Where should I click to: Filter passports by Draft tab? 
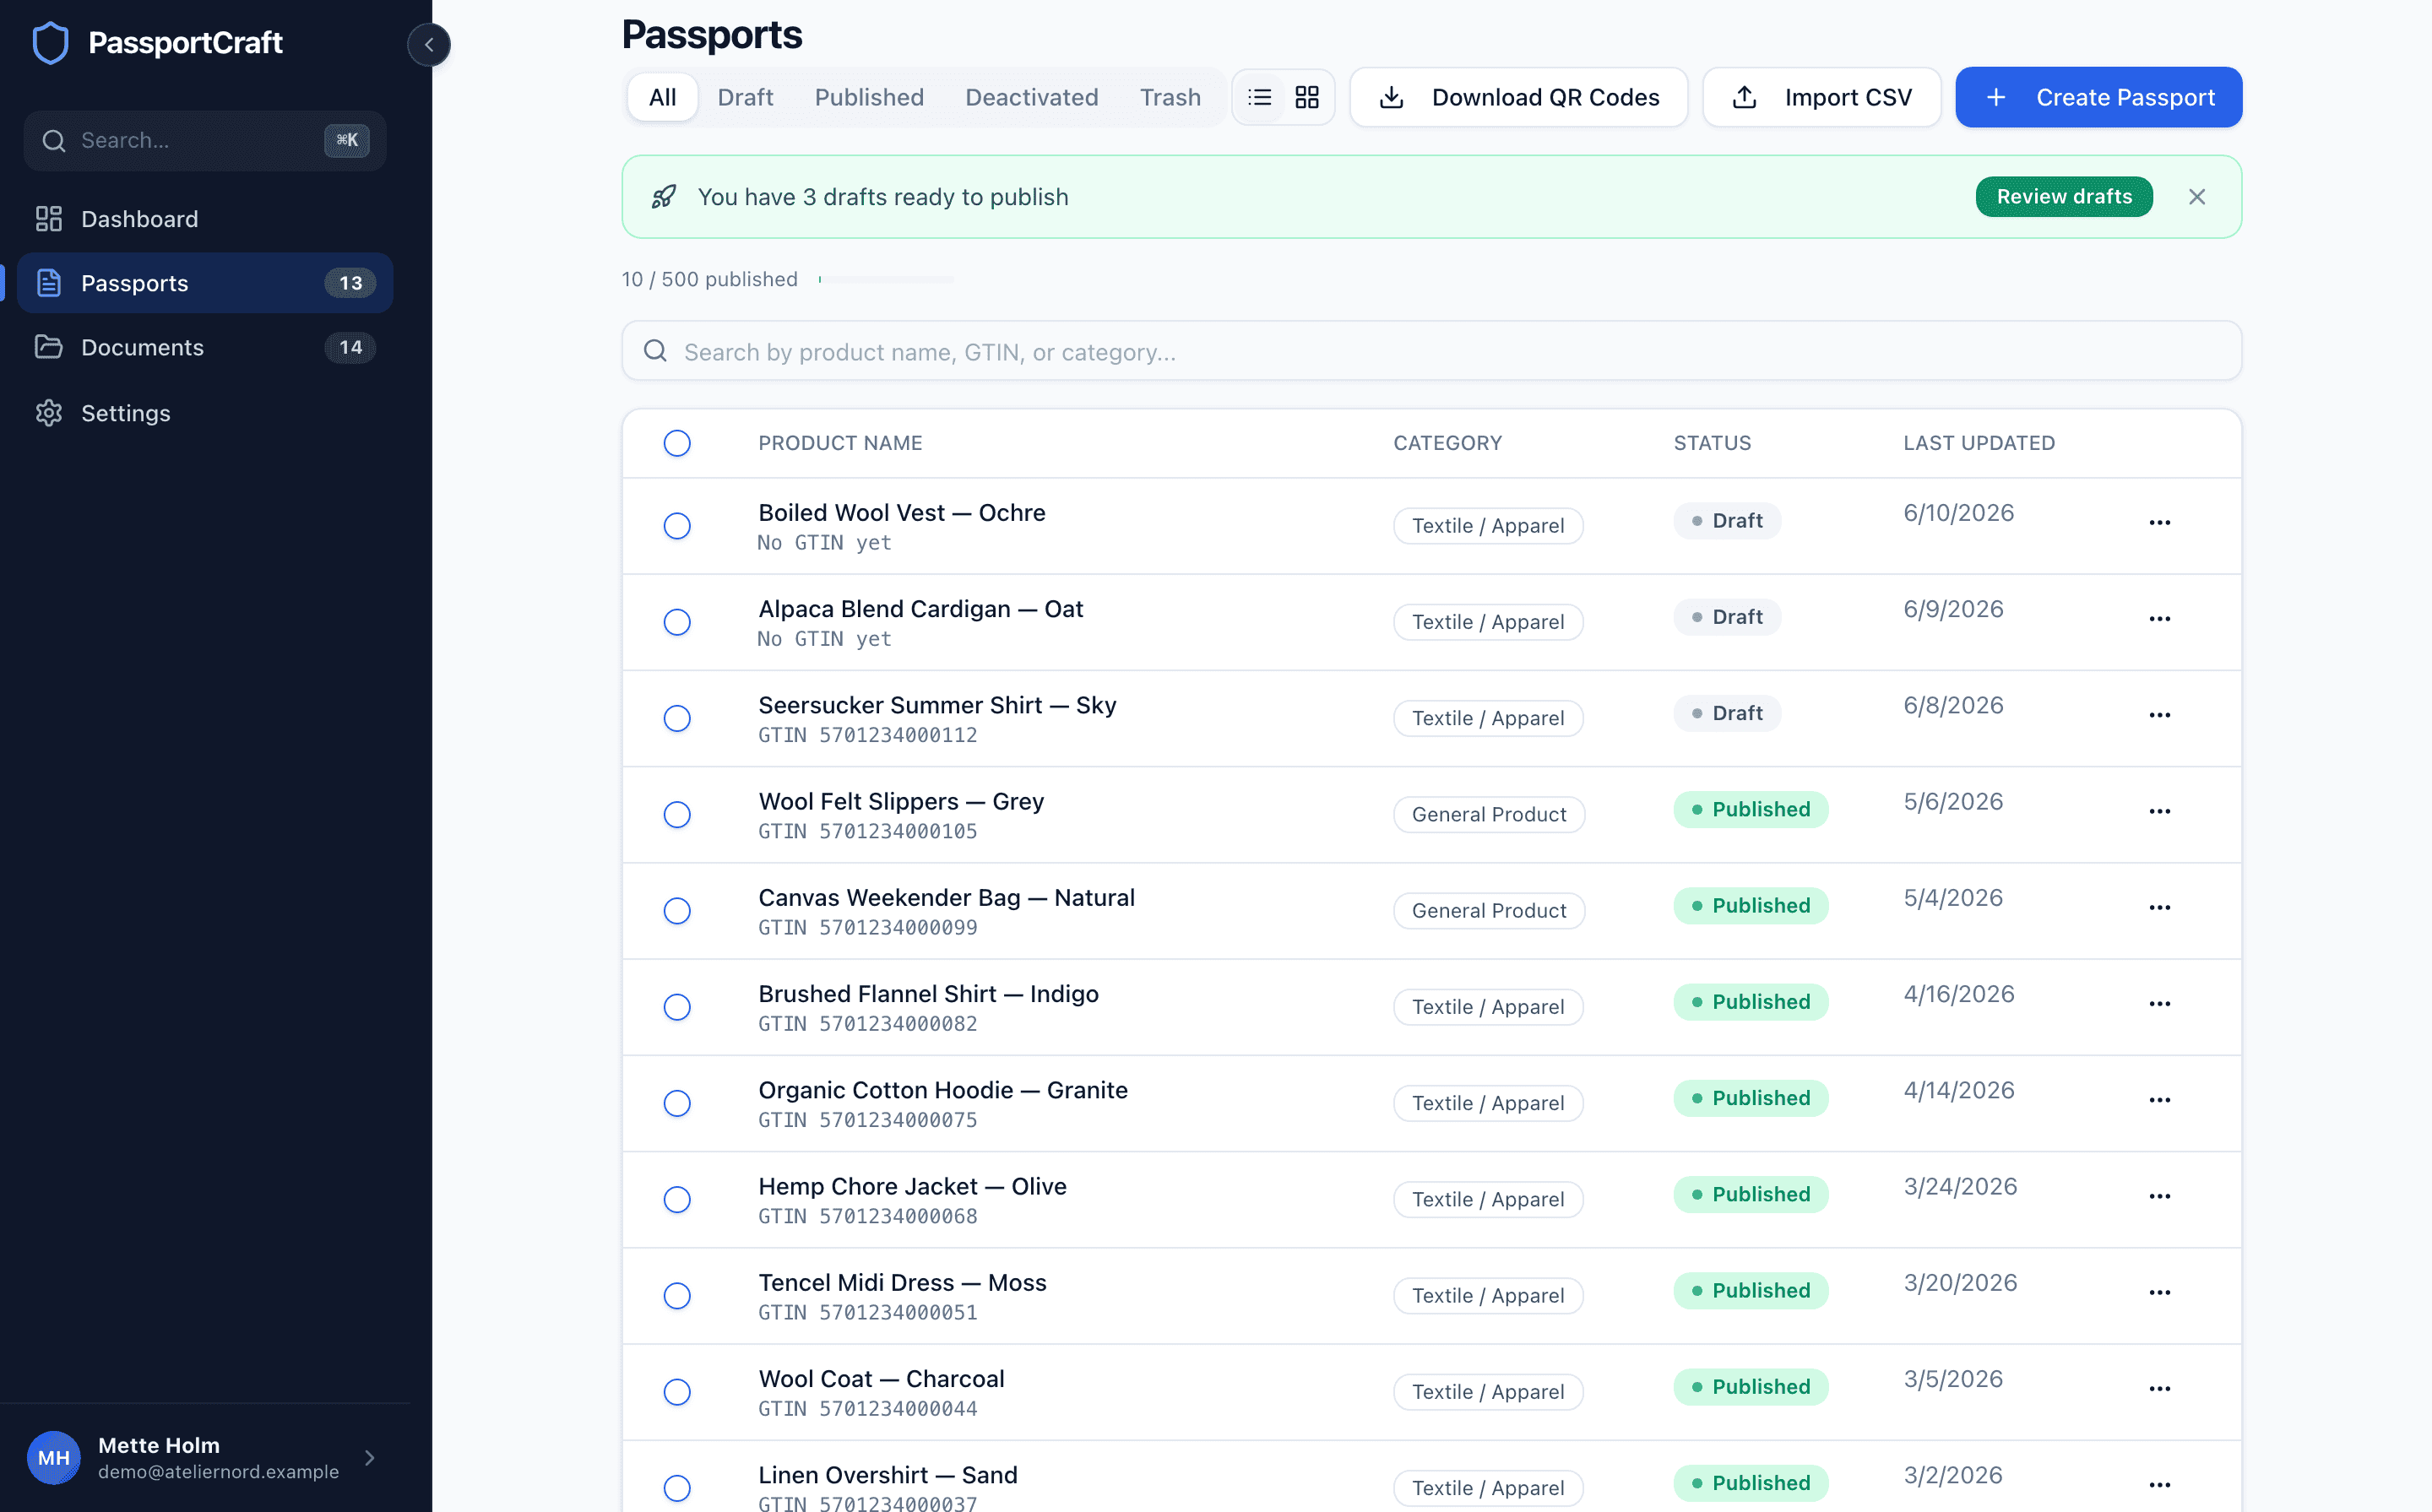tap(745, 97)
